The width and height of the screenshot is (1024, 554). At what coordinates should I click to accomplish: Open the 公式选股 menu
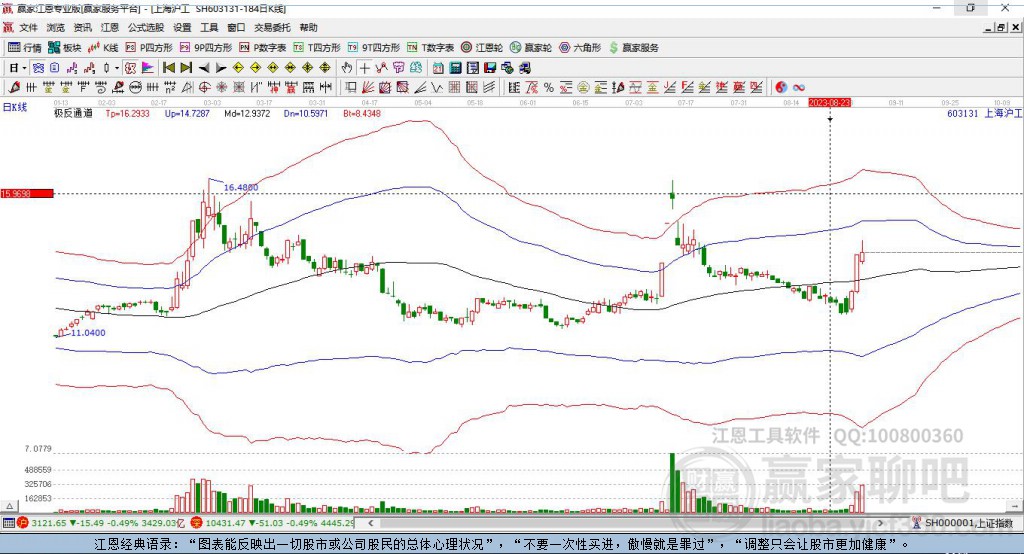coord(146,27)
